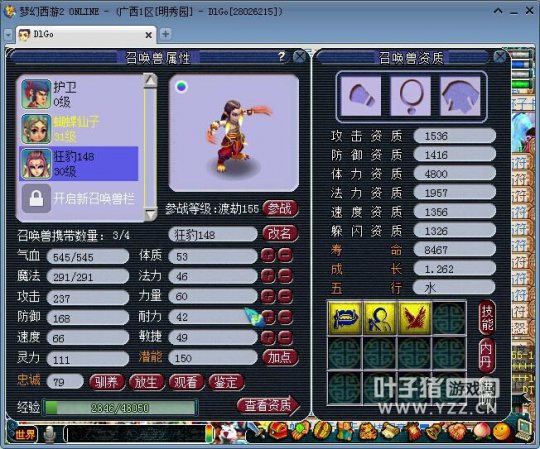The image size is (540, 449).
Task: Decrease 力量 with the minus button
Action: pyautogui.click(x=285, y=296)
